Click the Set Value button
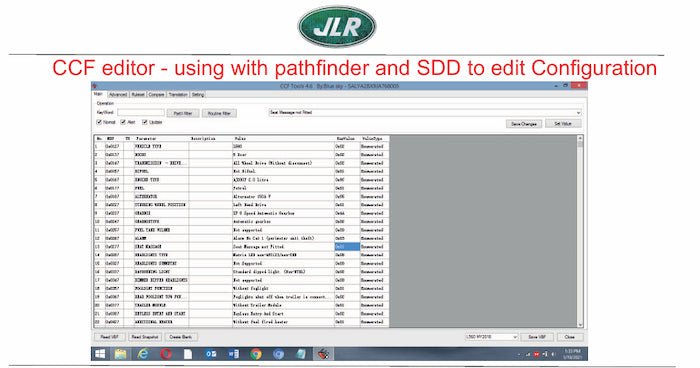The height and width of the screenshot is (368, 700). pos(563,124)
